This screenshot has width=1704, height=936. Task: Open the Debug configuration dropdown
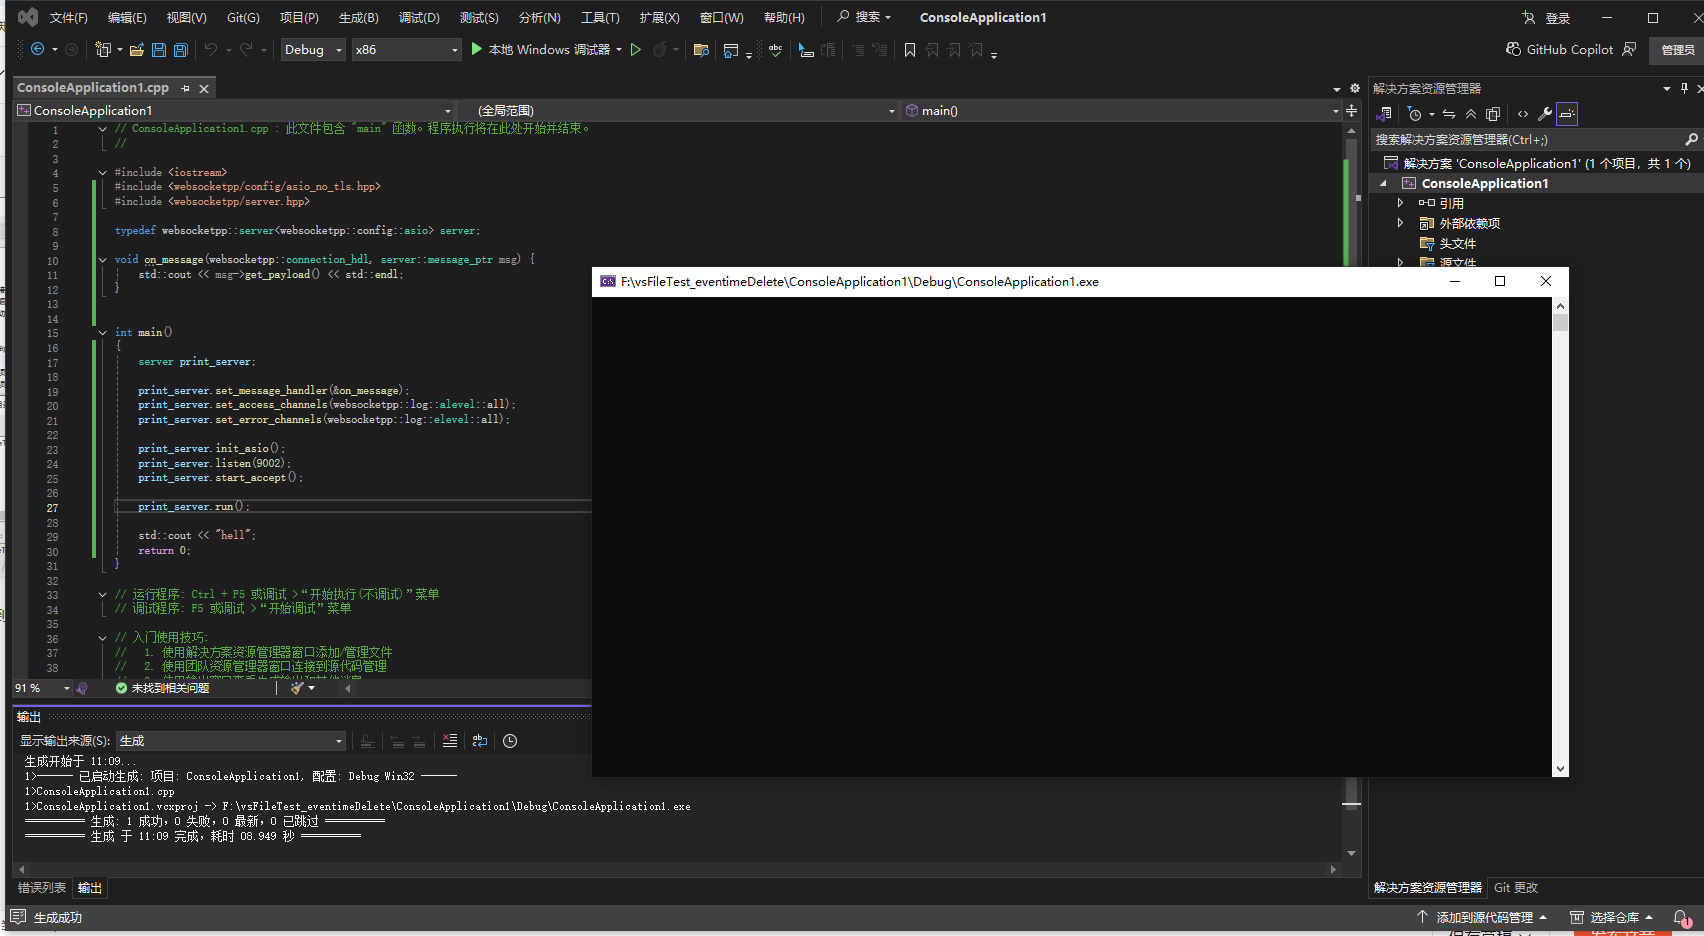click(x=313, y=49)
